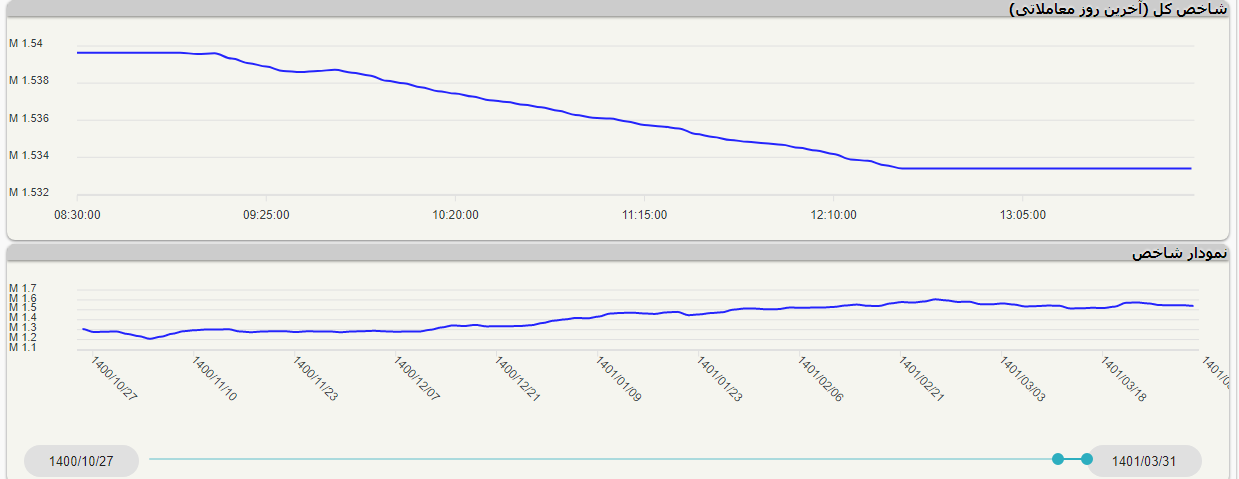Click the M 1.54 y-axis label
The height and width of the screenshot is (479, 1239).
coord(26,44)
